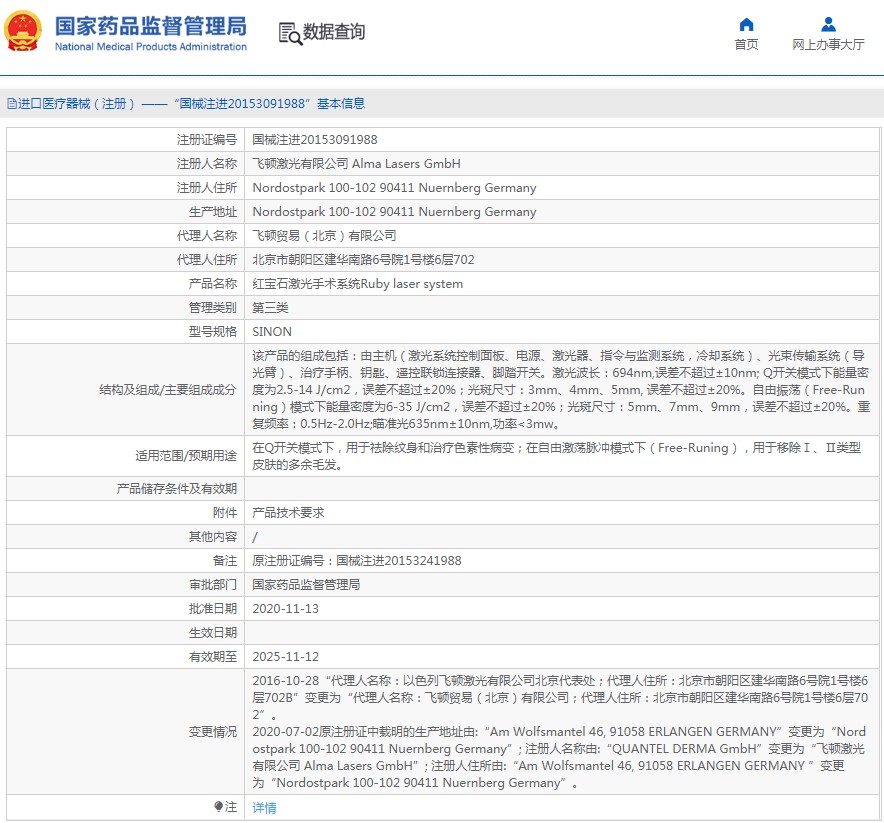Screen dimensions: 884x823
Task: Select 原注册证编号：国械注进20153241988 remark
Action: click(356, 561)
